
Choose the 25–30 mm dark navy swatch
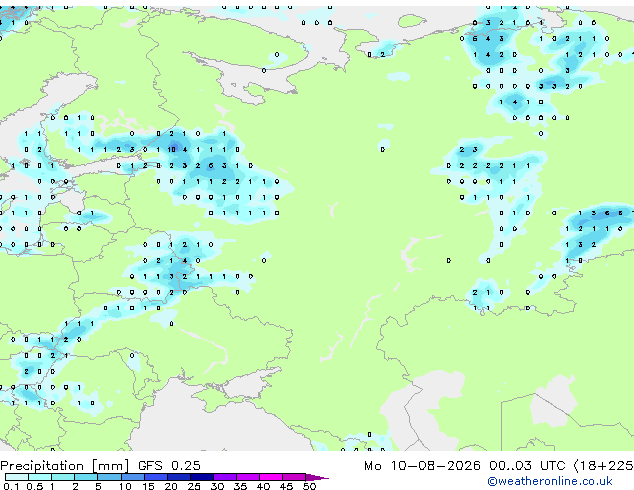[201, 477]
